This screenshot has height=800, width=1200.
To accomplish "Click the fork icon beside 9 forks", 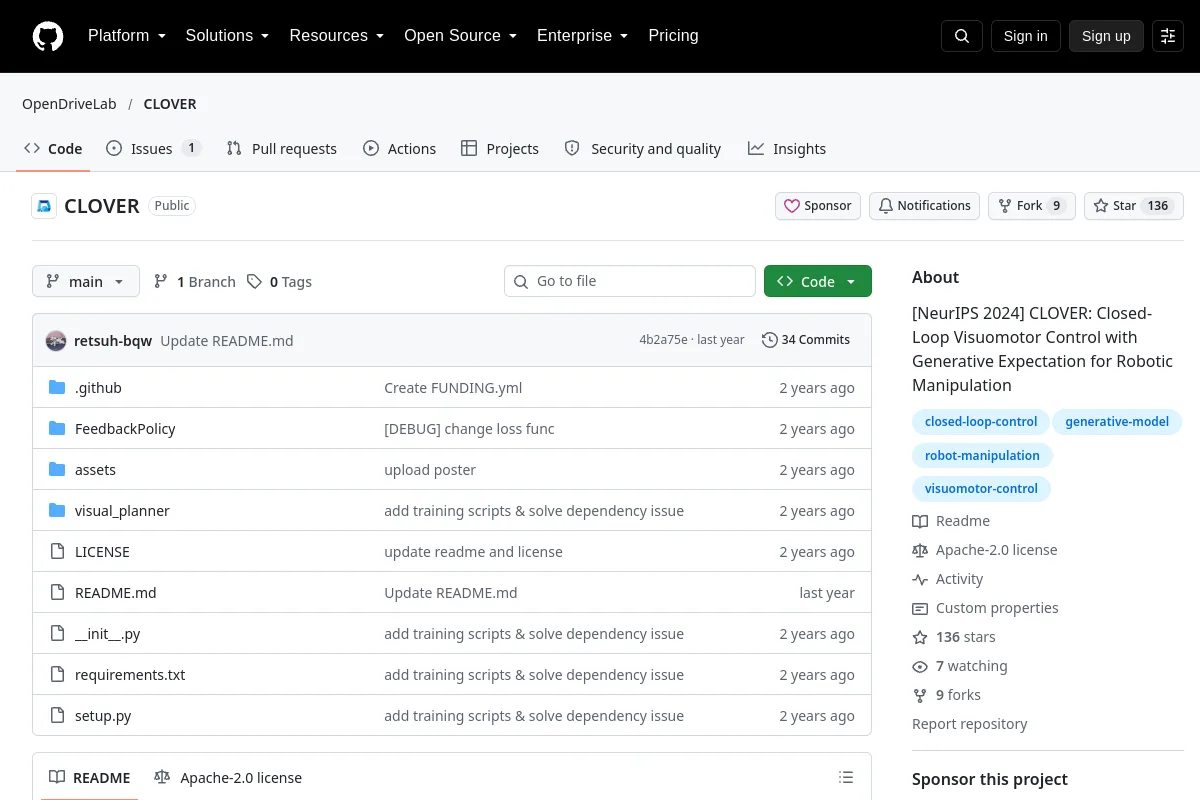I will (x=920, y=695).
